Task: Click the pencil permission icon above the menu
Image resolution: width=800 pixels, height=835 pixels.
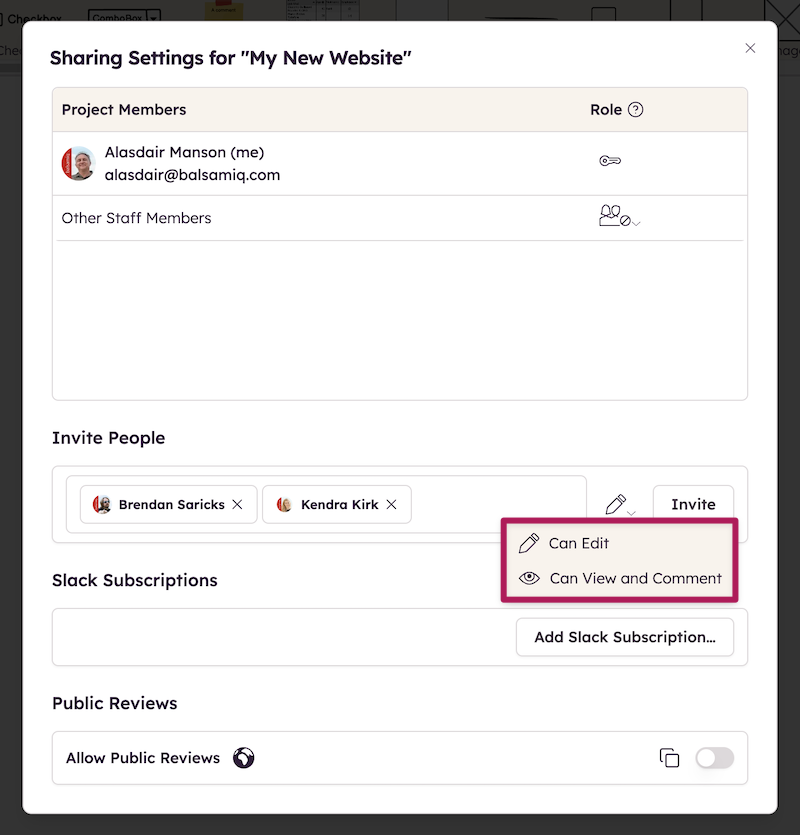Action: click(615, 504)
